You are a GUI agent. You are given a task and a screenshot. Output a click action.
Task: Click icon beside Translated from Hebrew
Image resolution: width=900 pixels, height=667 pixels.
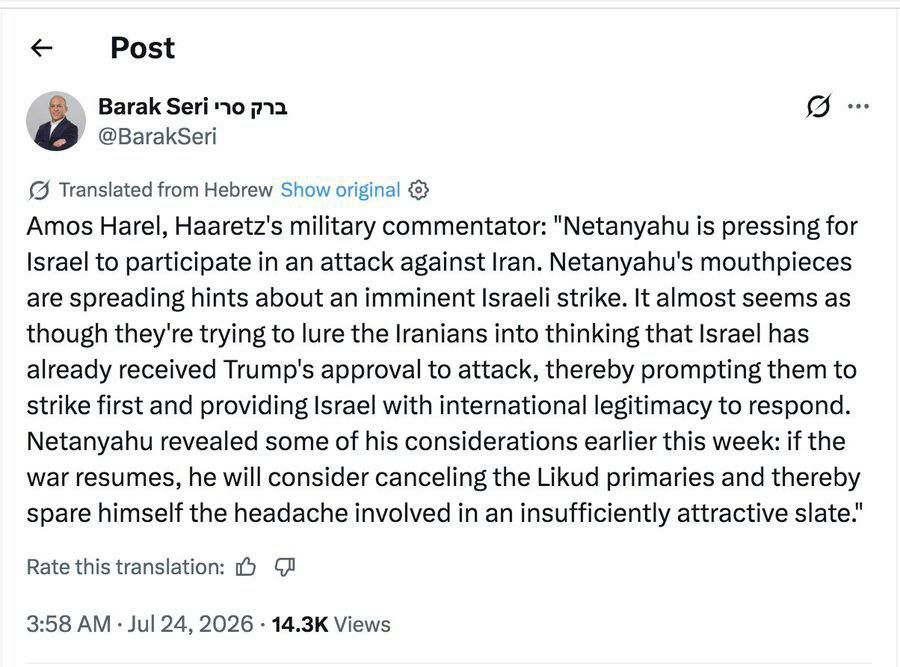(39, 190)
